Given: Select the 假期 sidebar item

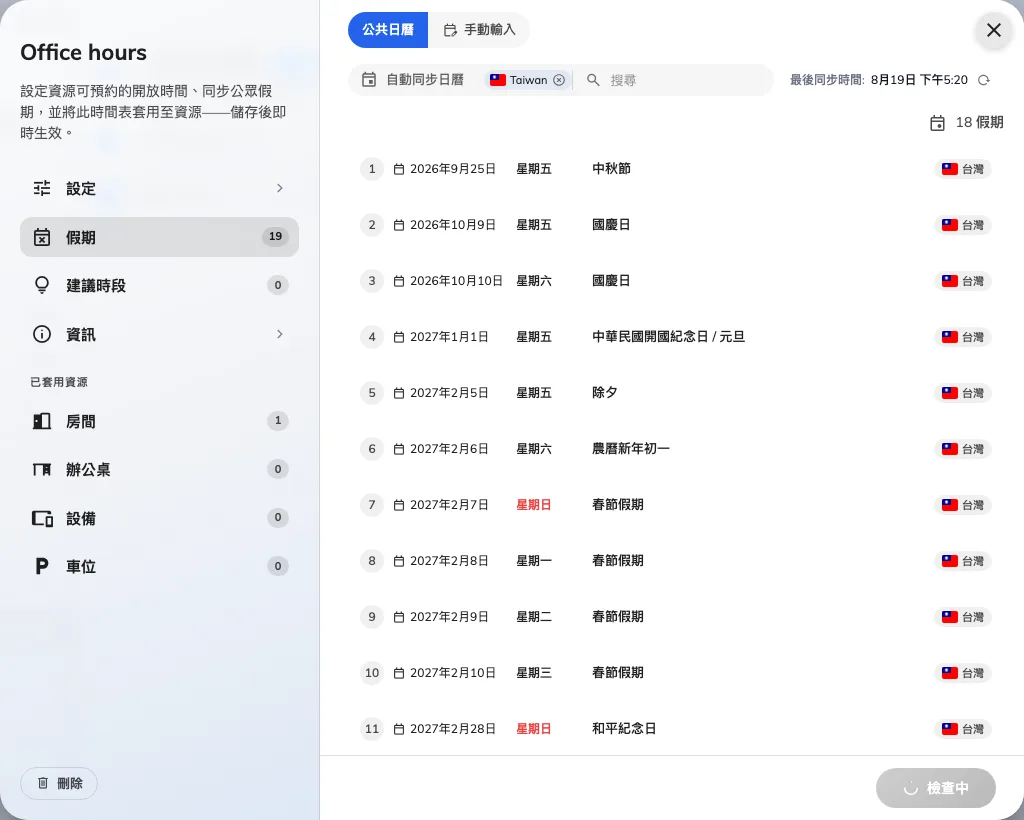Looking at the screenshot, I should tap(159, 237).
